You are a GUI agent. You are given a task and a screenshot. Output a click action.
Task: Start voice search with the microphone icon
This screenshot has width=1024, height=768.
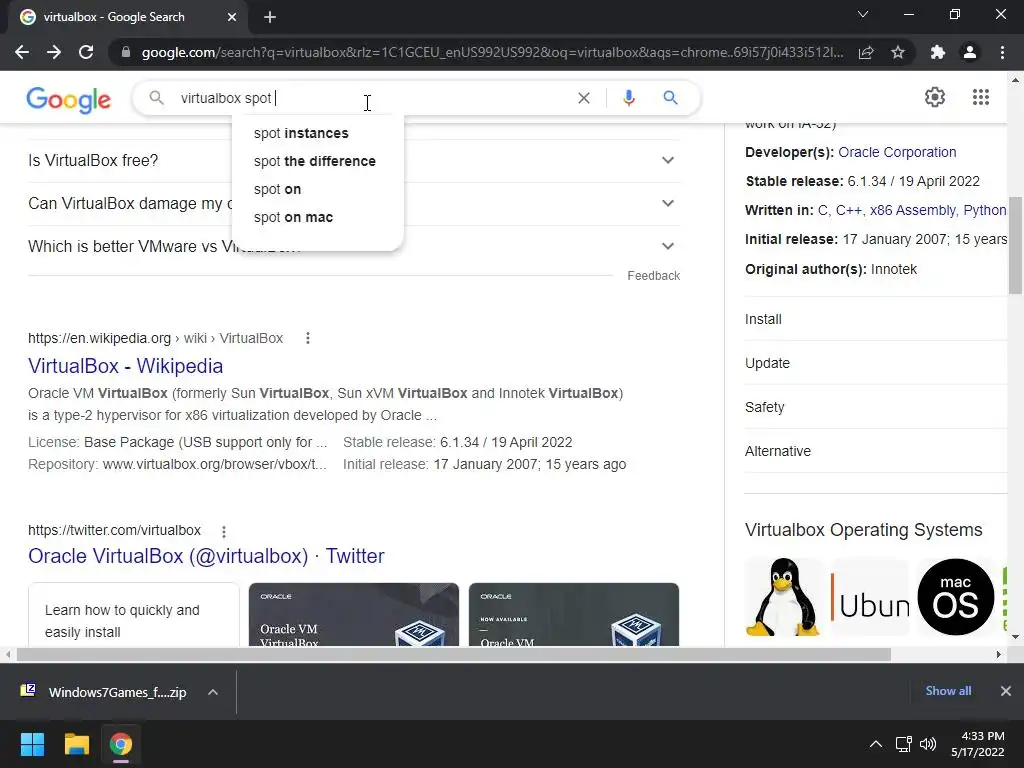[628, 98]
